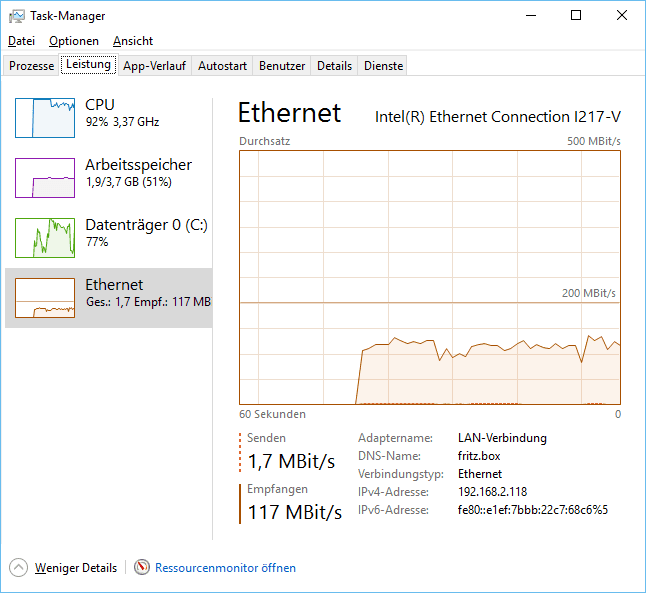Go to the Autostart tab
This screenshot has height=593, width=646.
tap(222, 66)
